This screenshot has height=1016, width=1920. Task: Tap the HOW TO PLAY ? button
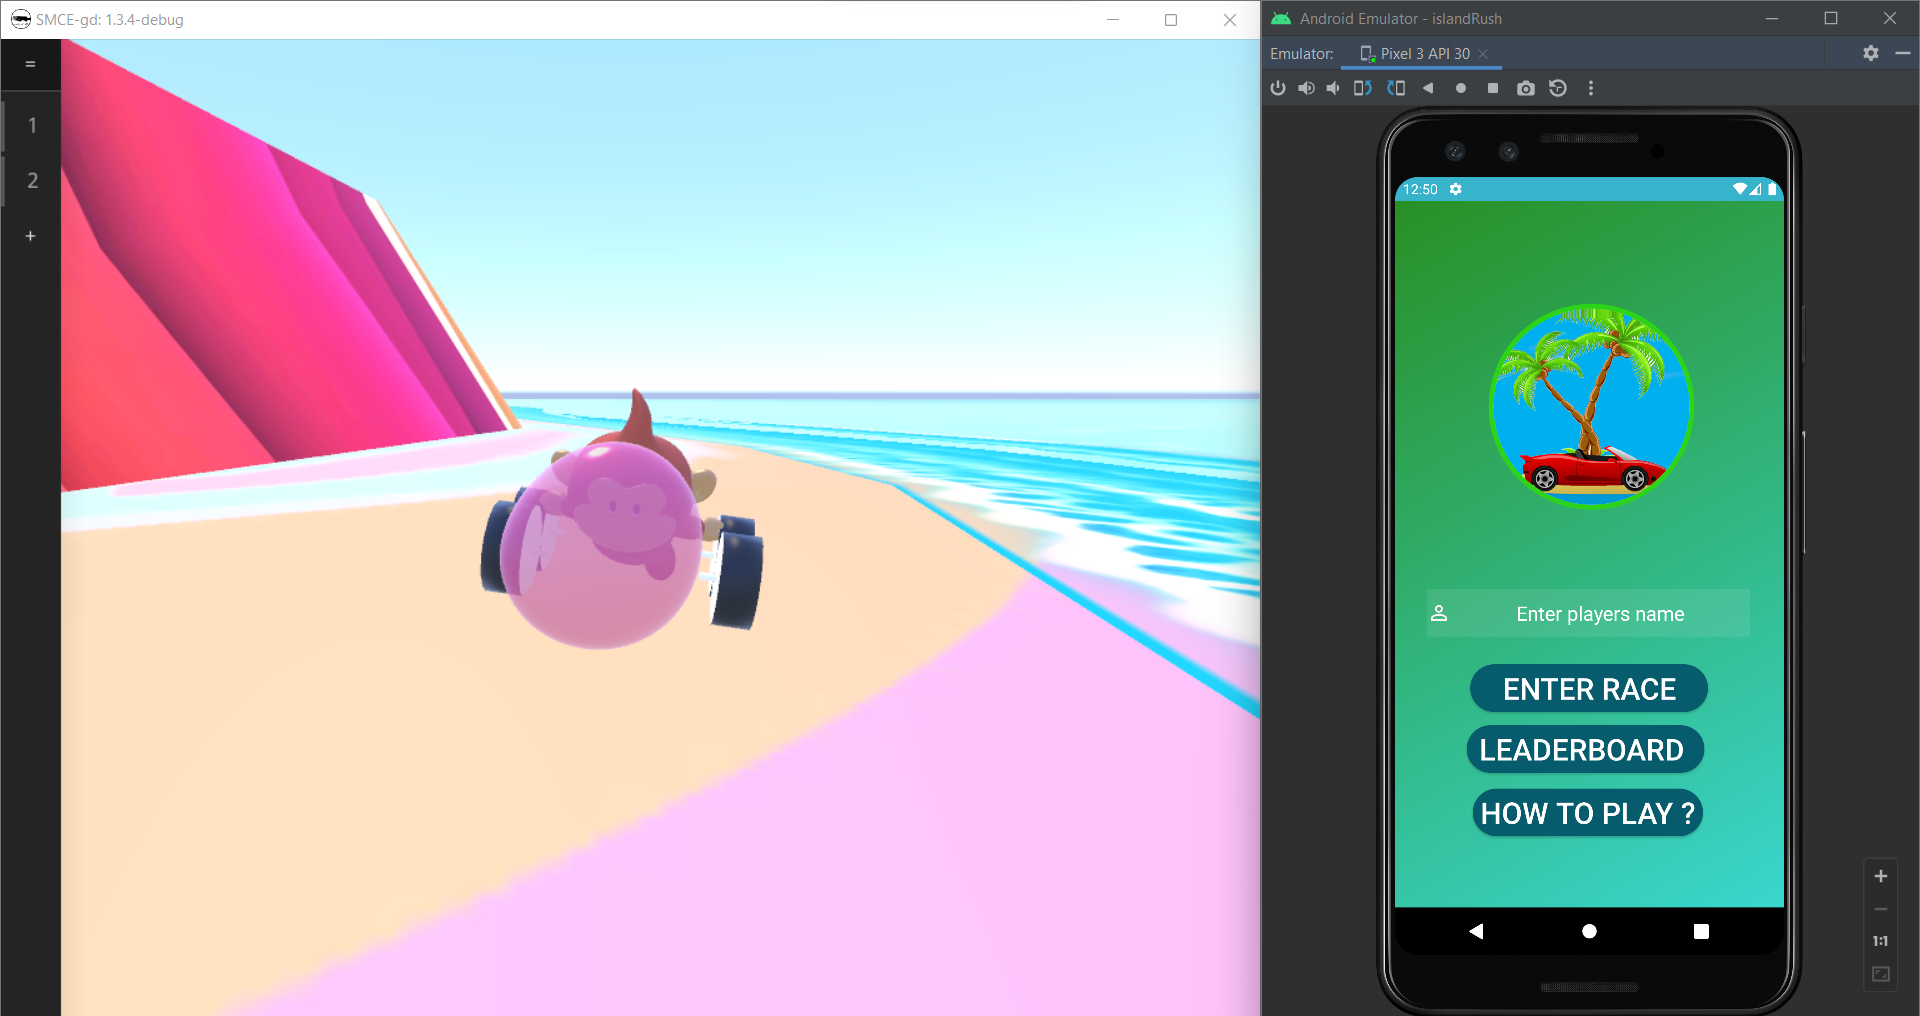[x=1588, y=813]
